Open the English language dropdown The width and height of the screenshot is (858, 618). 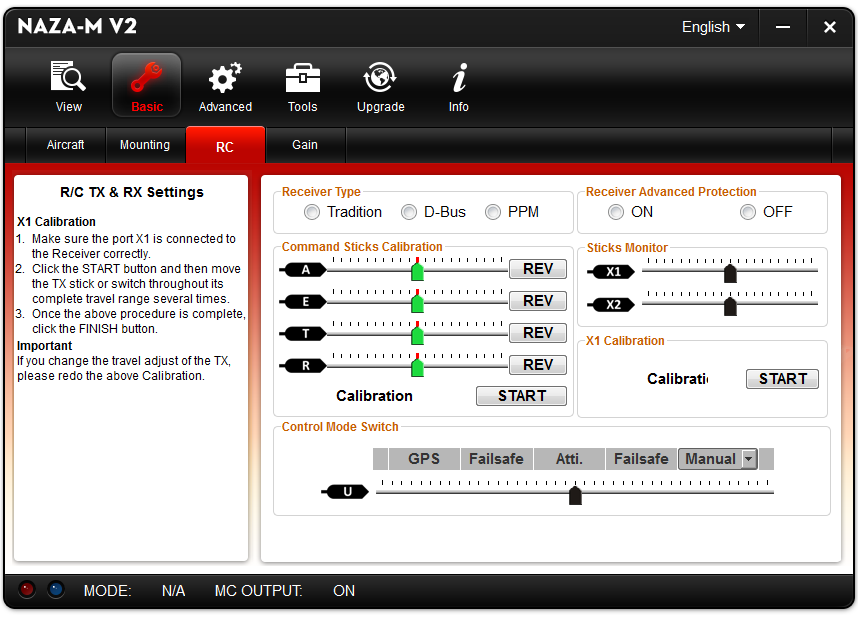tap(713, 27)
